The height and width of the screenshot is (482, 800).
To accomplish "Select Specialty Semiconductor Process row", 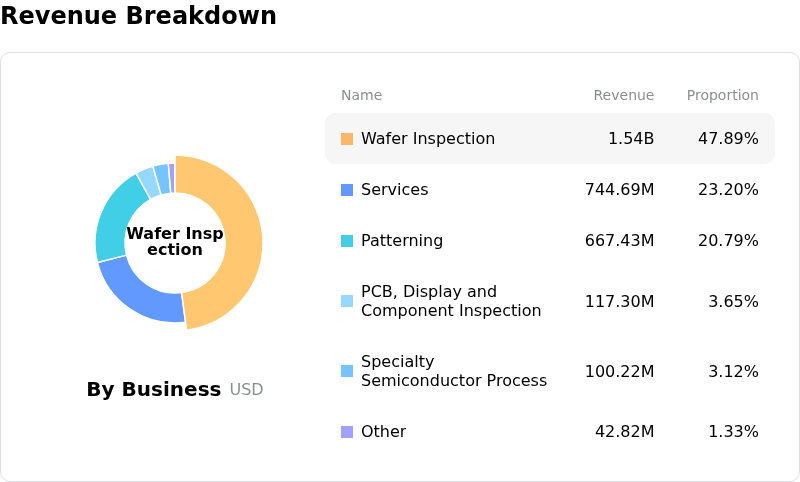I will pyautogui.click(x=453, y=371).
